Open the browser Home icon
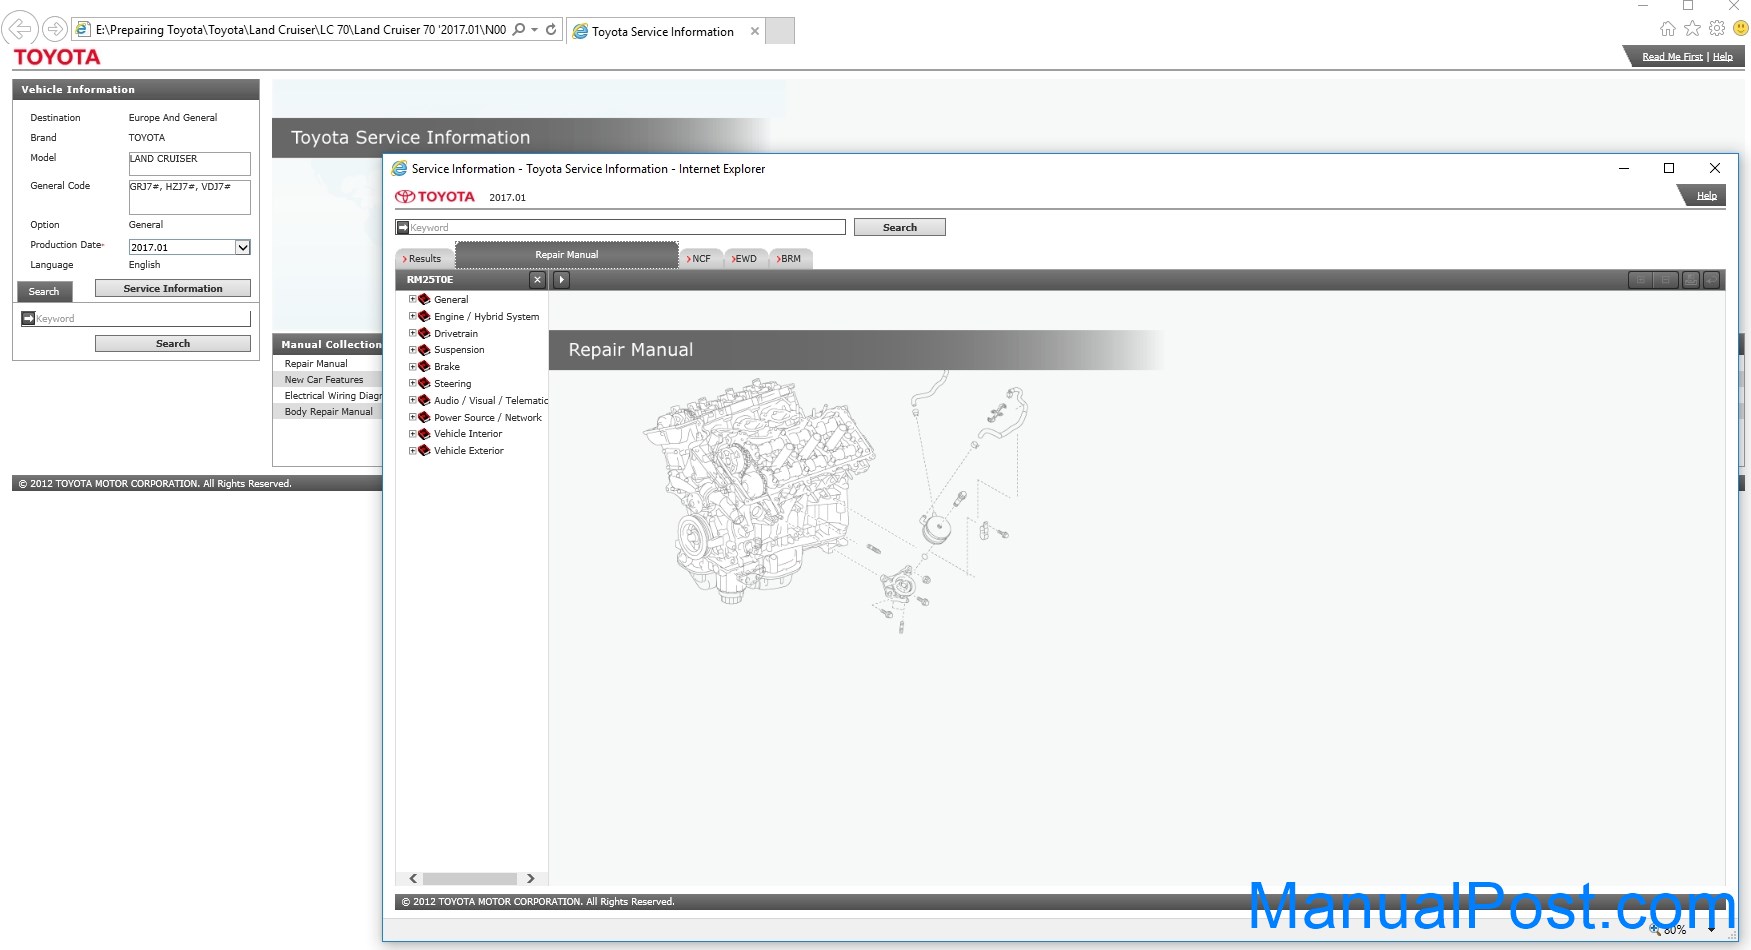1751x950 pixels. [x=1668, y=29]
